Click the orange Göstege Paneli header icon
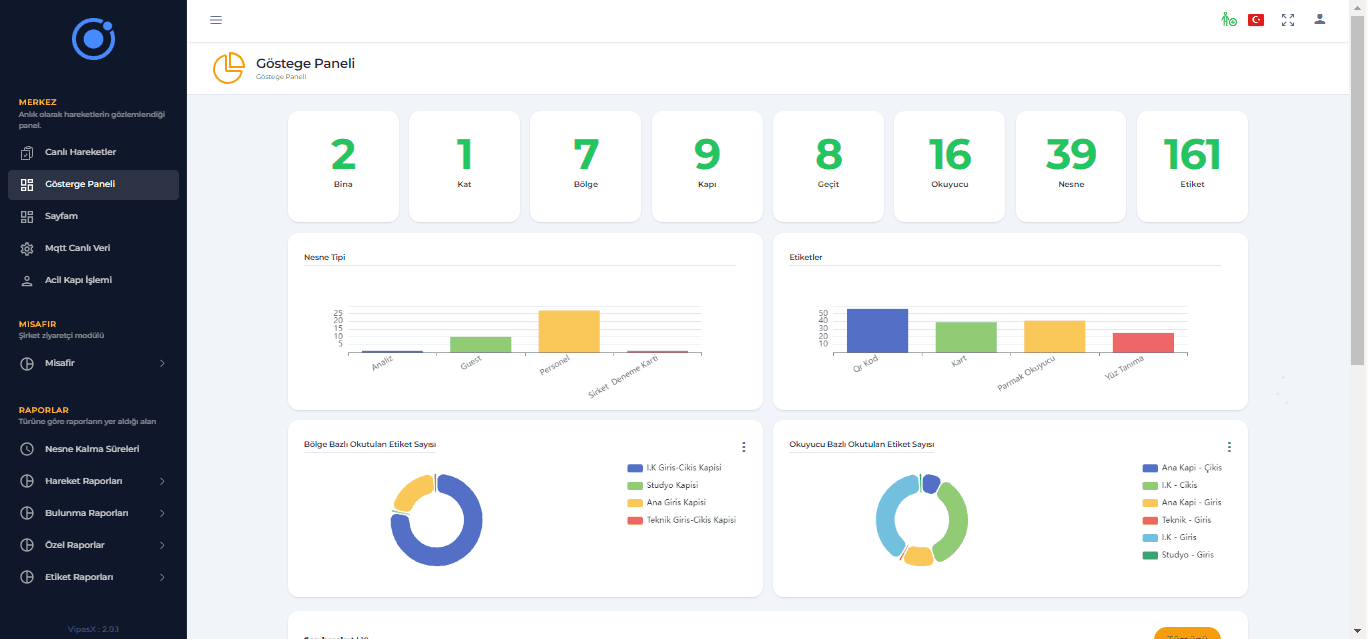The width and height of the screenshot is (1368, 639). [x=228, y=67]
